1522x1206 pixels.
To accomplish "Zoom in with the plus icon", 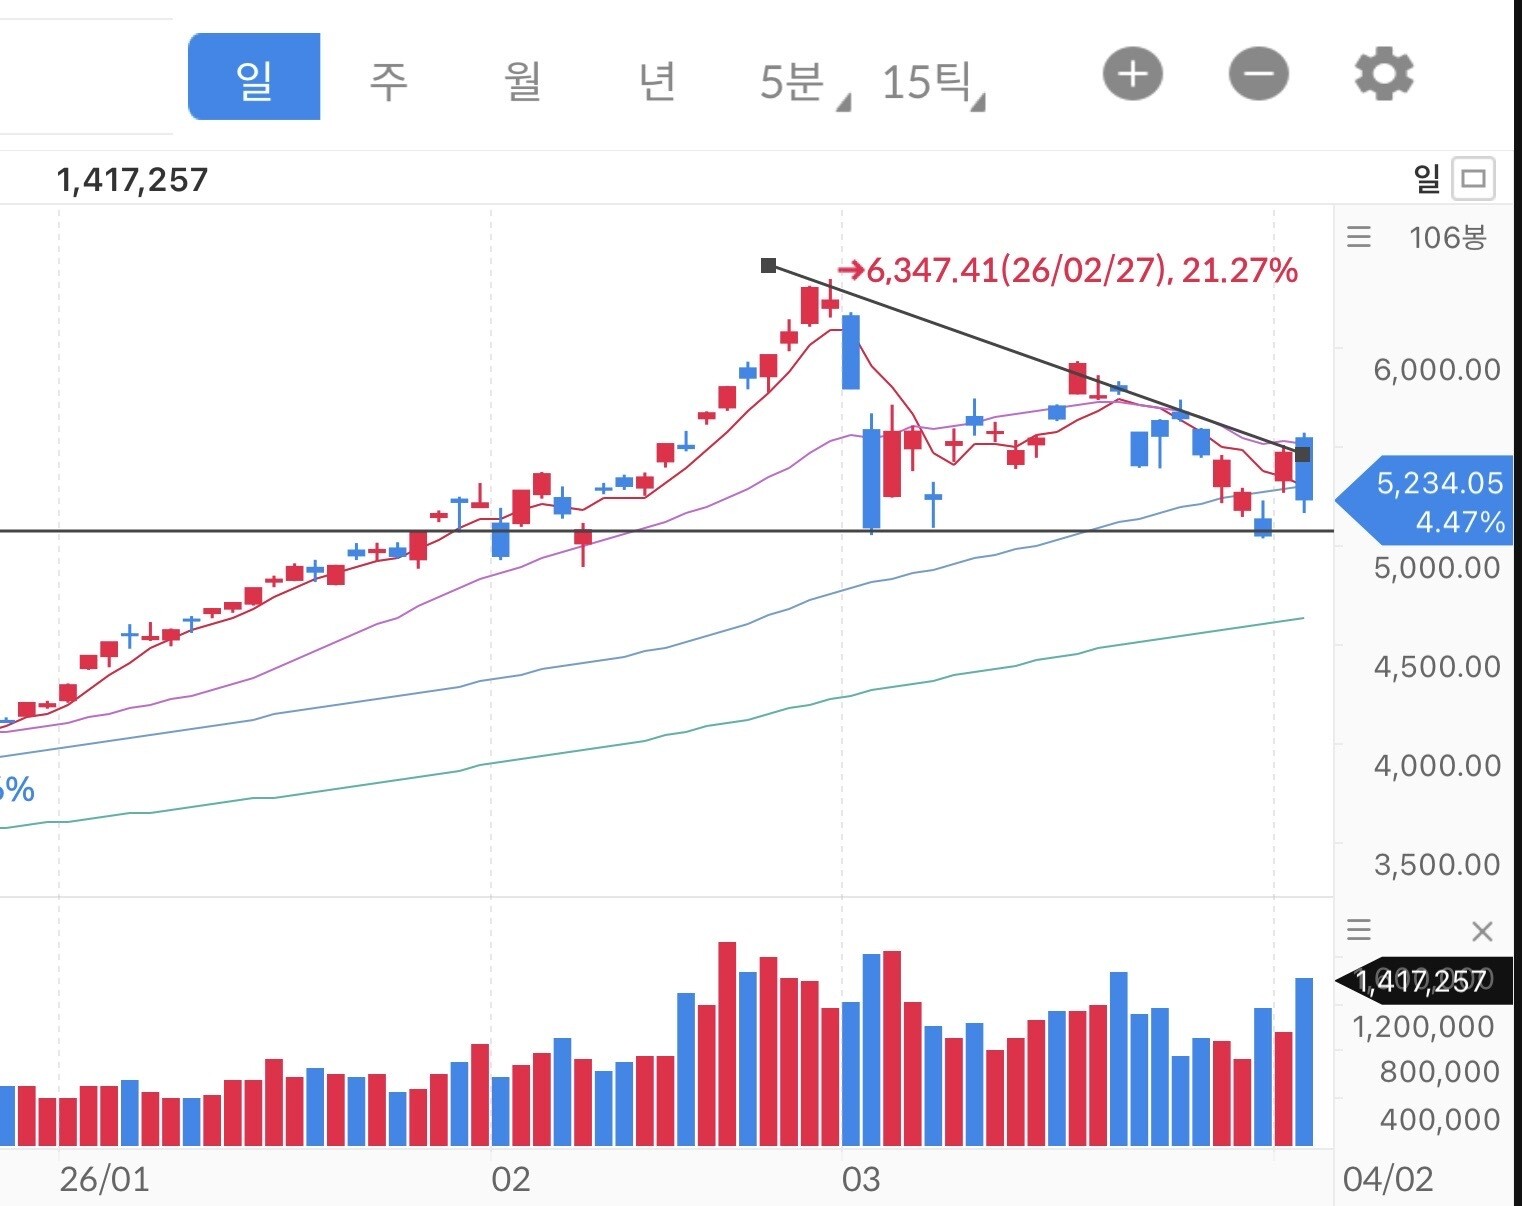I will (1132, 75).
